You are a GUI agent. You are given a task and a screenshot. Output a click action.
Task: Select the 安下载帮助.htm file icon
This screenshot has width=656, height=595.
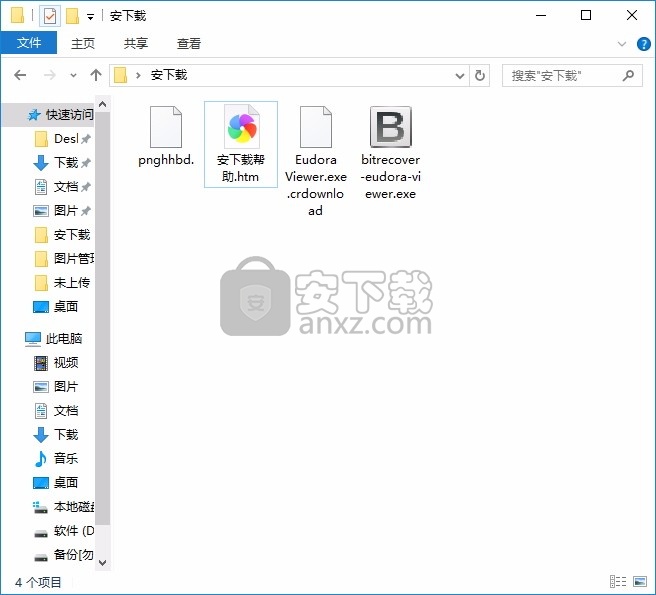[241, 127]
